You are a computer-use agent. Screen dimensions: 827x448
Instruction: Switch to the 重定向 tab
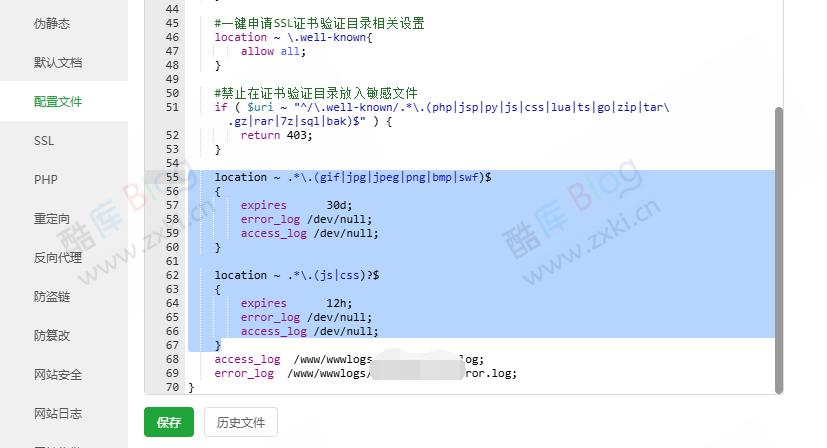(52, 218)
